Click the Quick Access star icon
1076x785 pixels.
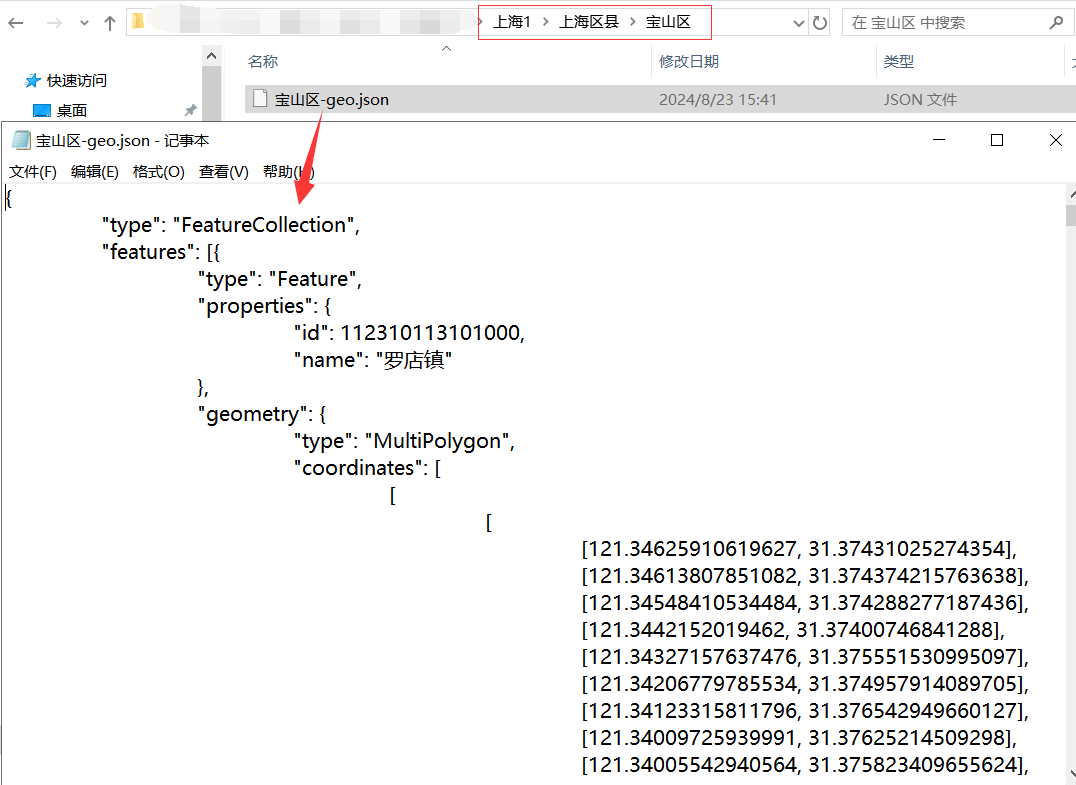point(33,80)
